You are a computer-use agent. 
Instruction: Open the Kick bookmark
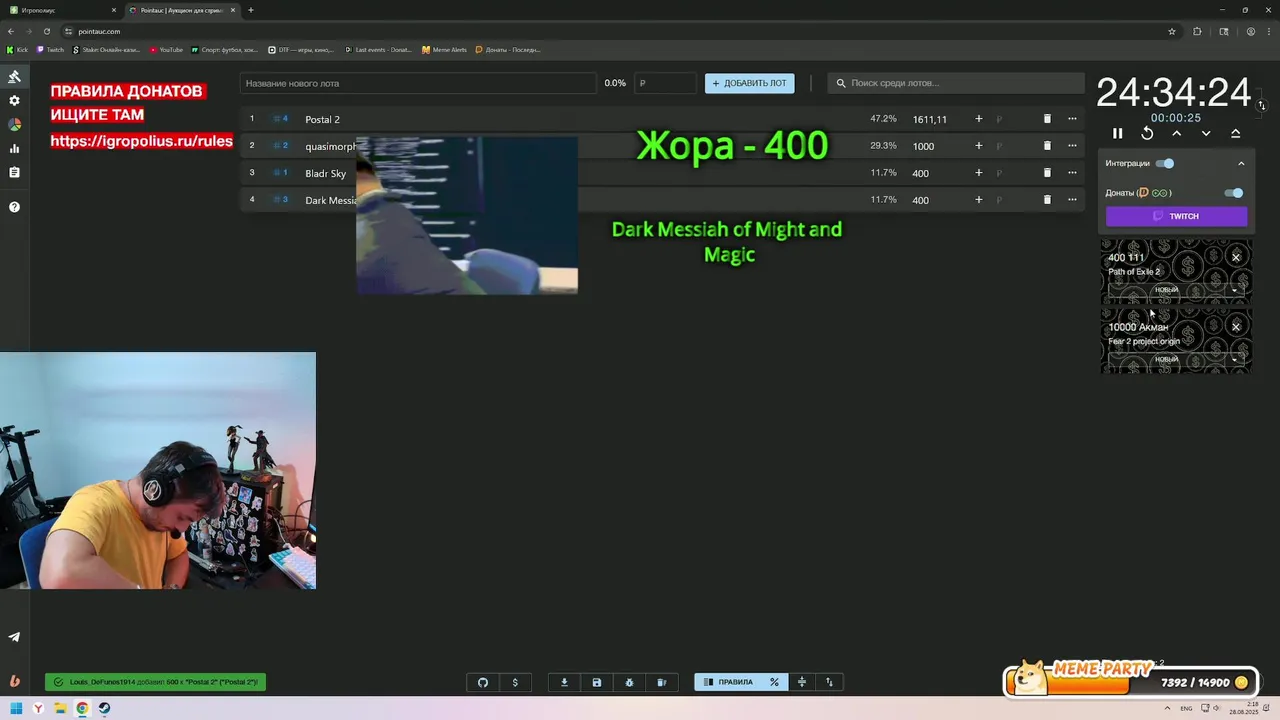17,49
